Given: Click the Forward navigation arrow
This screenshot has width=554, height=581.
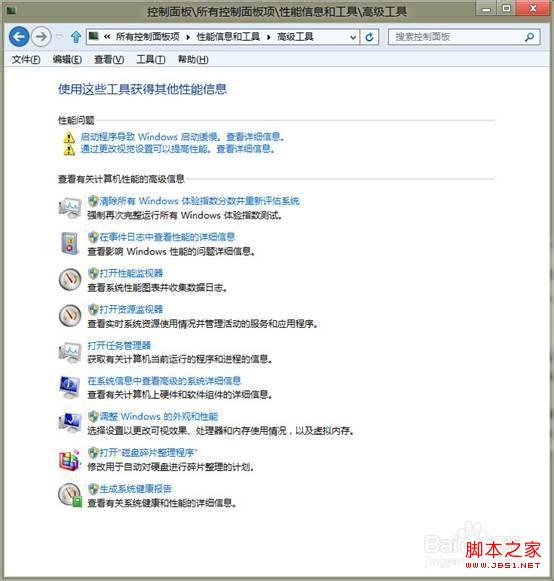Looking at the screenshot, I should [41, 37].
